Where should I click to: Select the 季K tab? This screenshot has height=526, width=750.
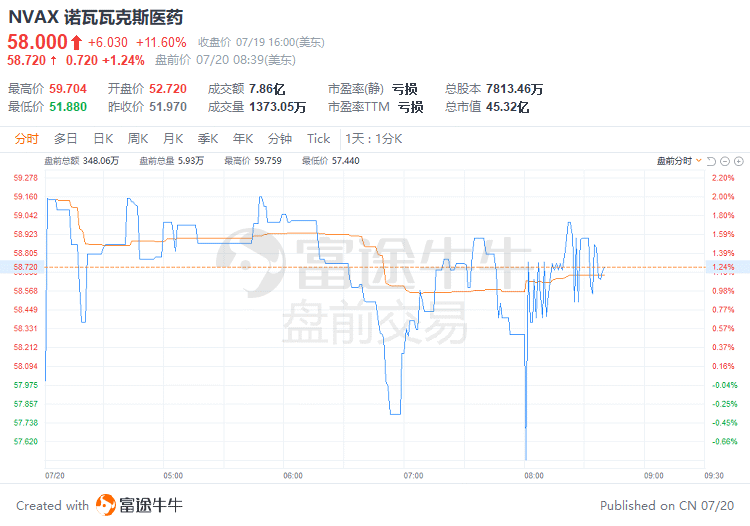point(208,139)
